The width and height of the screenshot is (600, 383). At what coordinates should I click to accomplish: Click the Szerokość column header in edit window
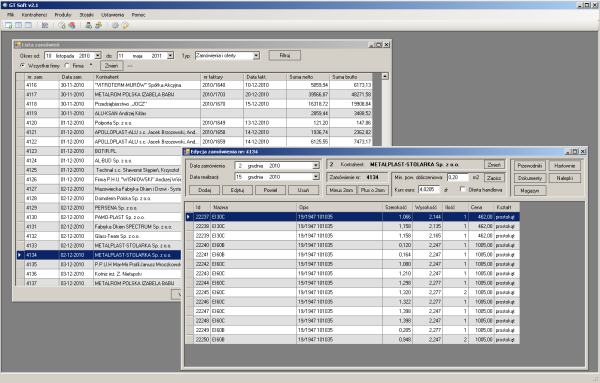398,207
